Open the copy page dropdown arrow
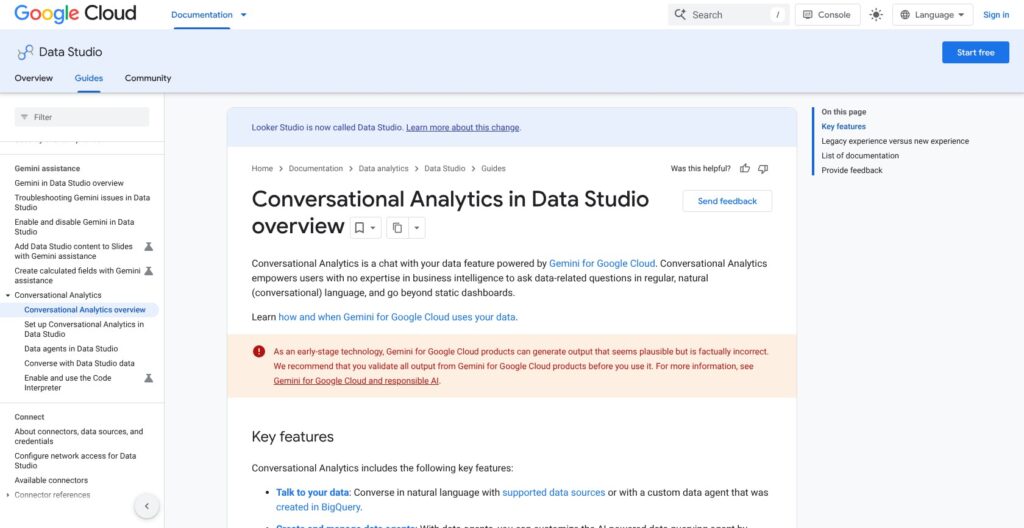The image size is (1024, 528). (x=417, y=227)
